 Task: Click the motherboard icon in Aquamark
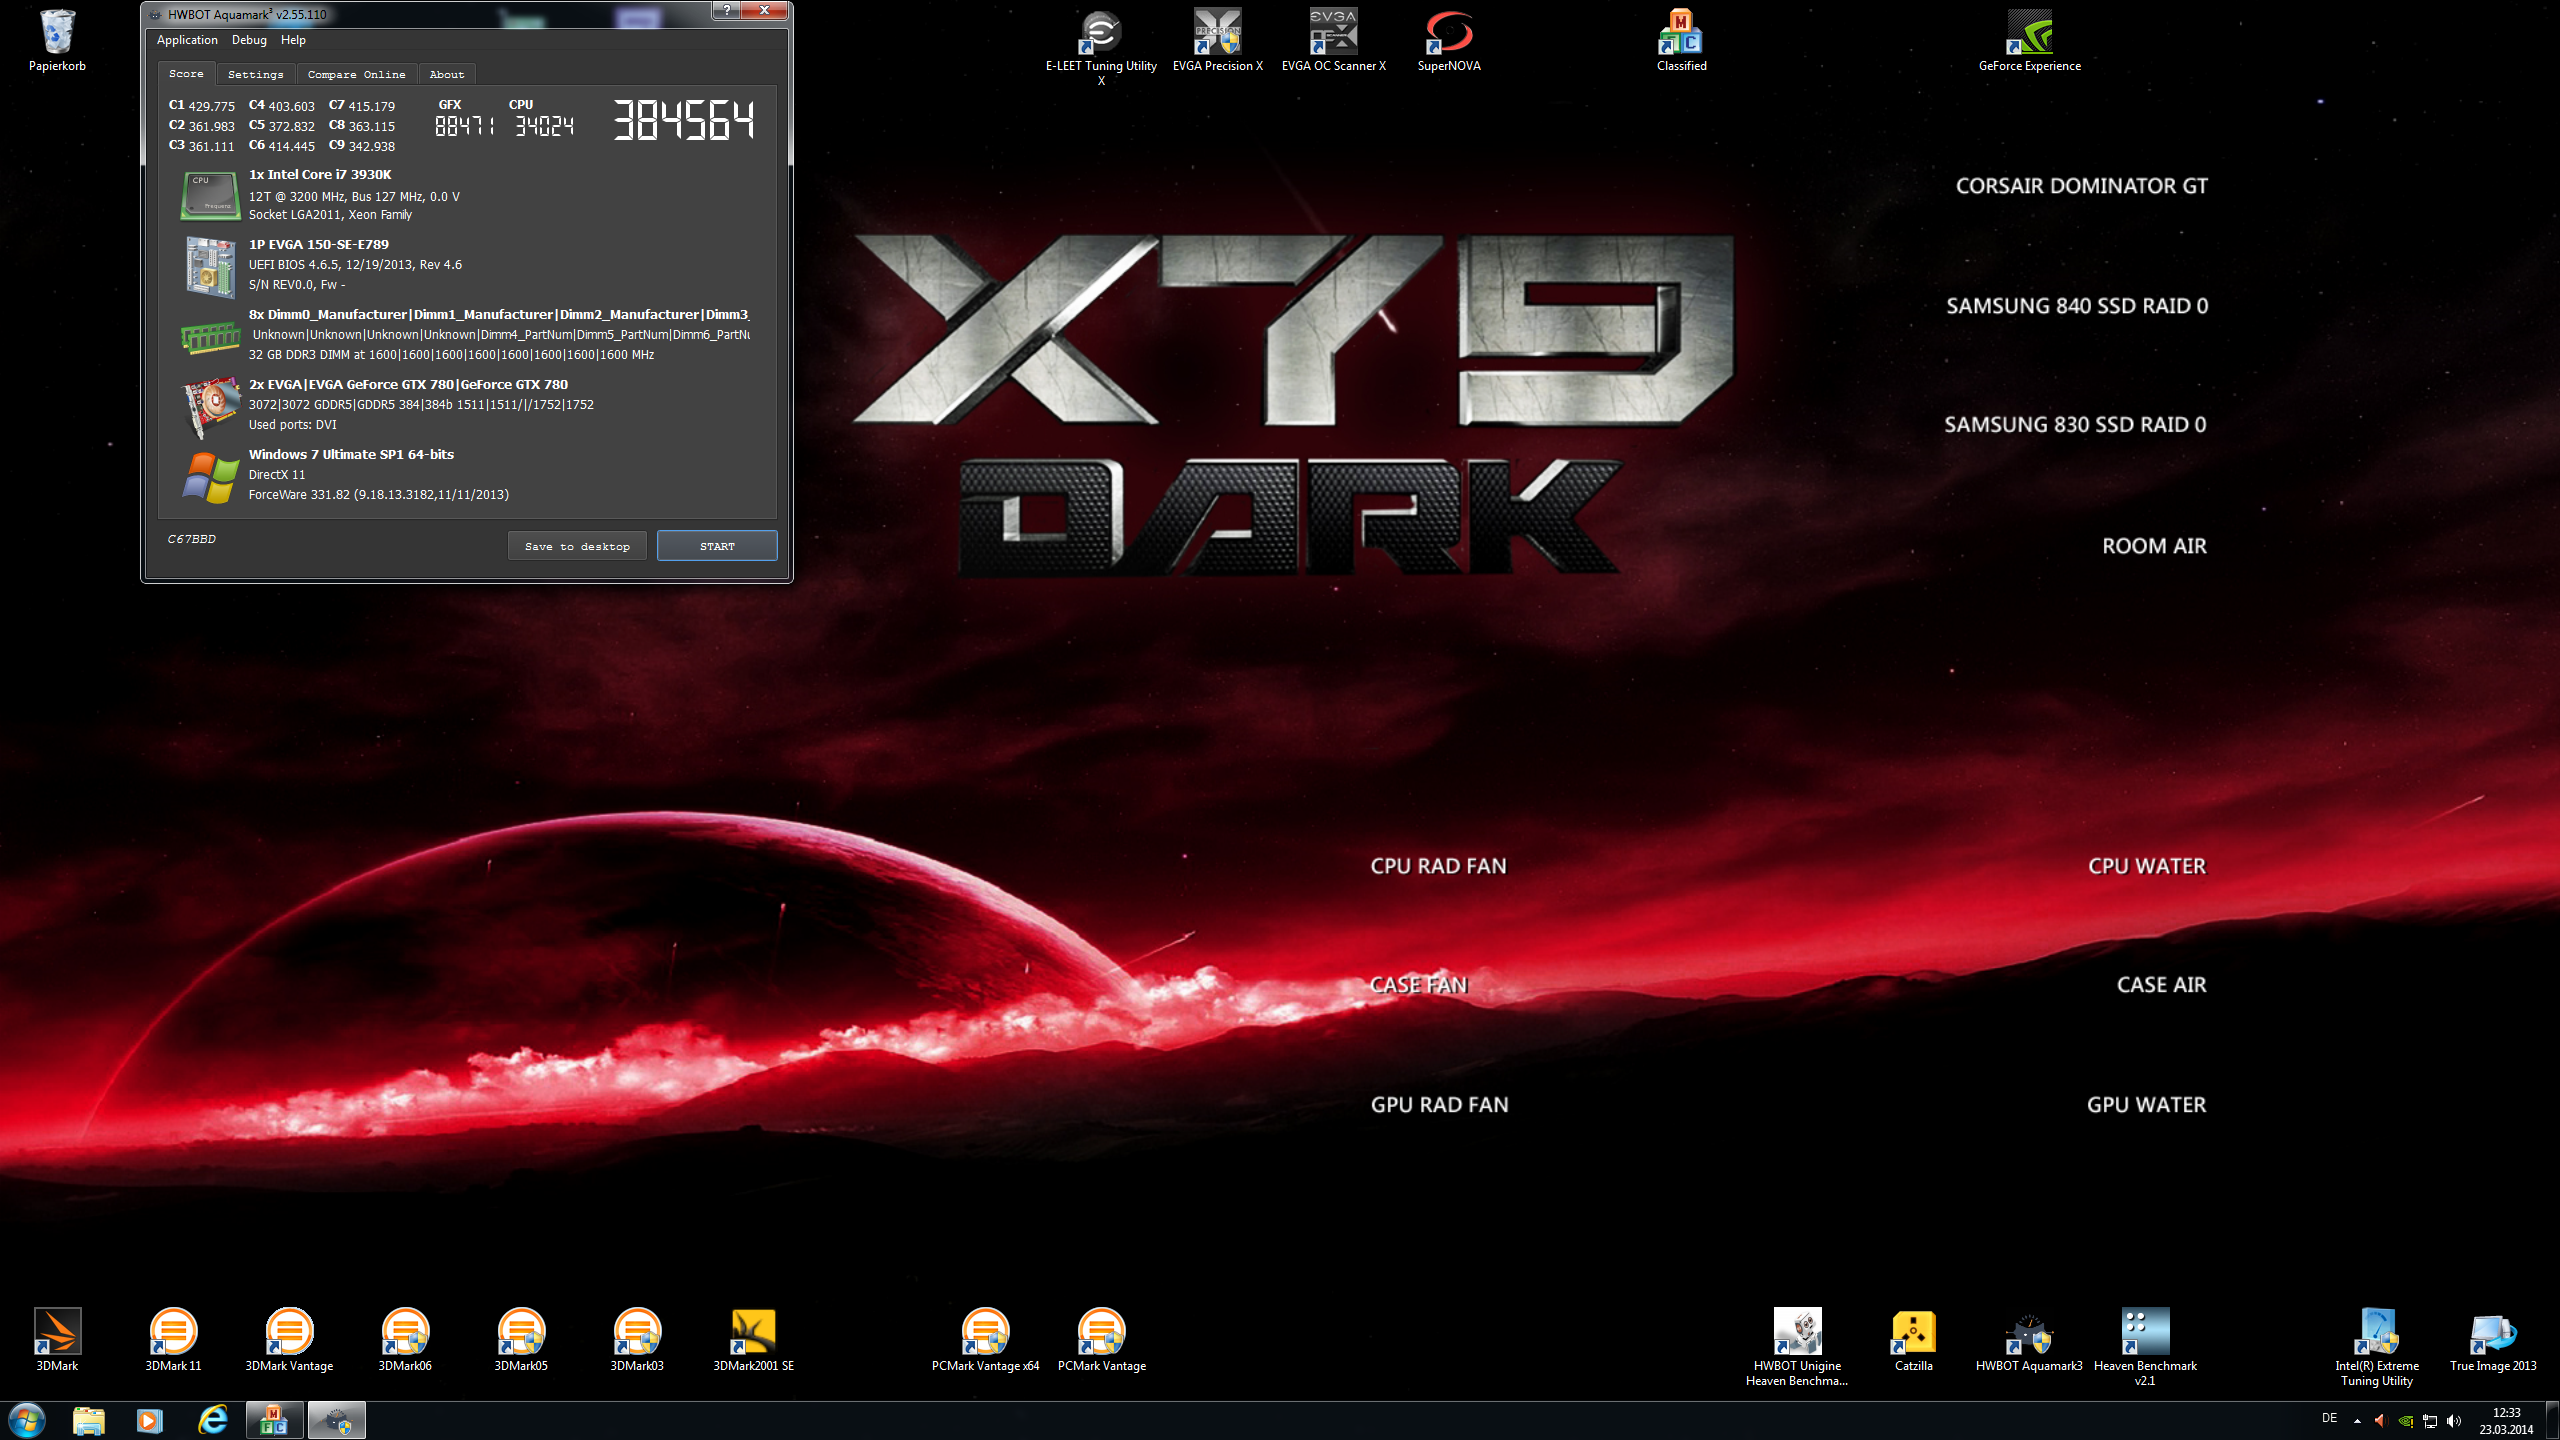[210, 266]
